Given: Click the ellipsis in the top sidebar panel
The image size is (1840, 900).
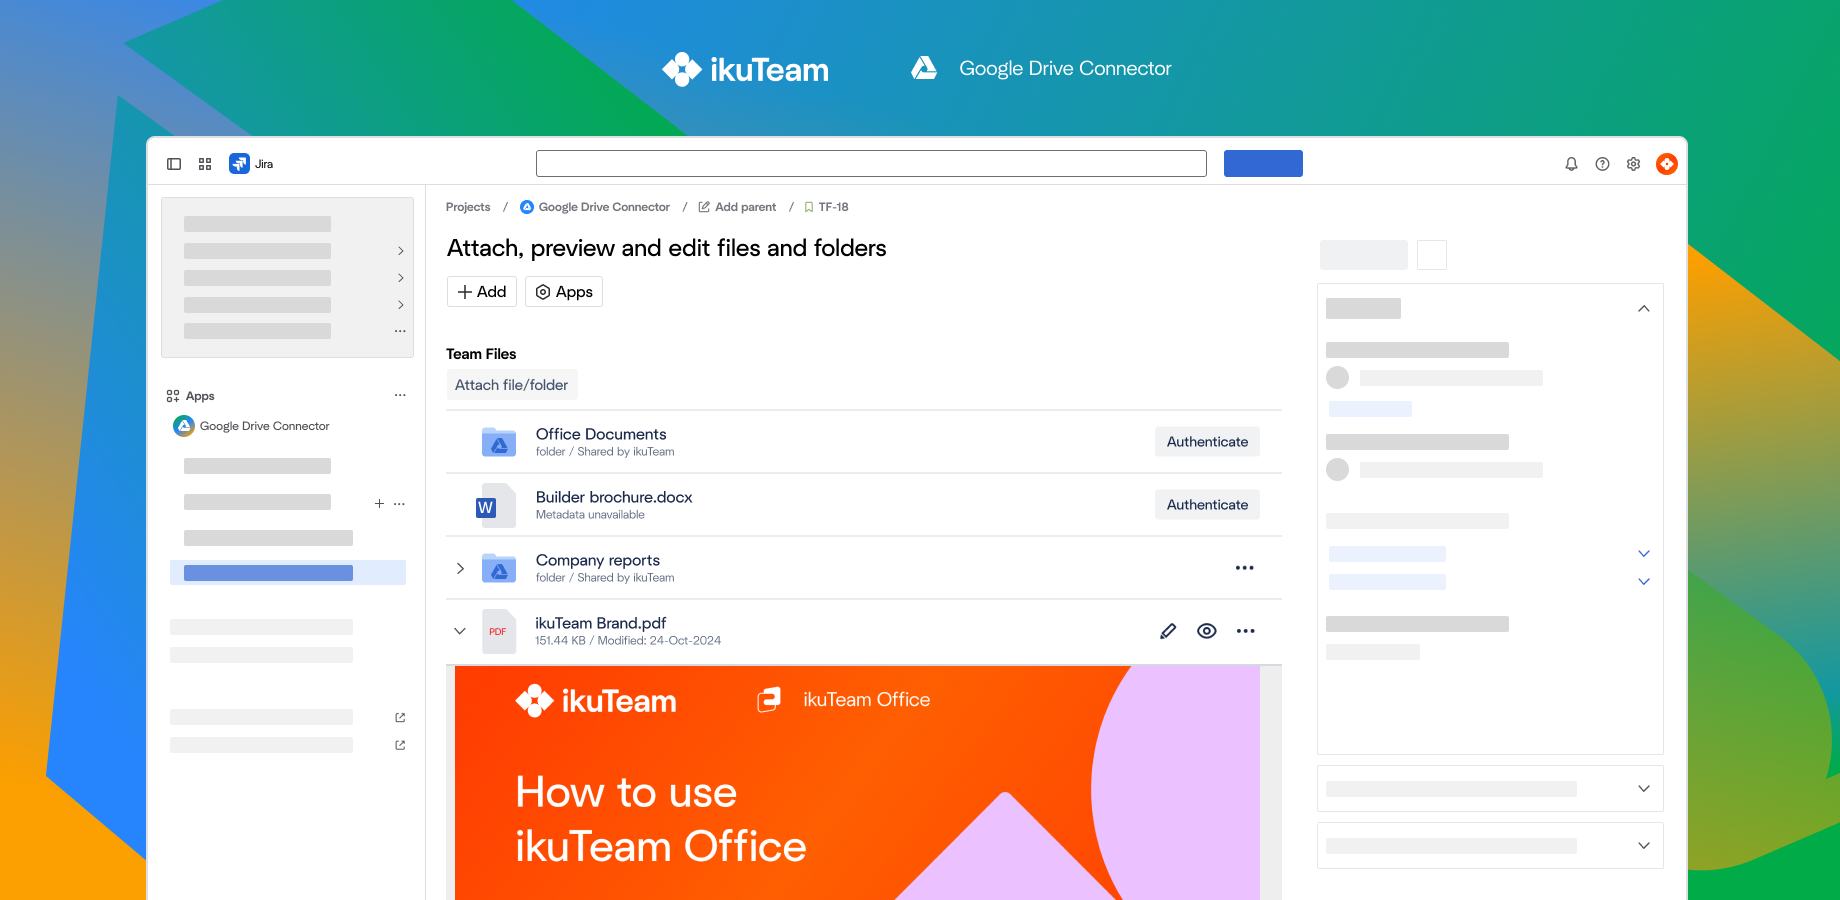Looking at the screenshot, I should (x=400, y=331).
